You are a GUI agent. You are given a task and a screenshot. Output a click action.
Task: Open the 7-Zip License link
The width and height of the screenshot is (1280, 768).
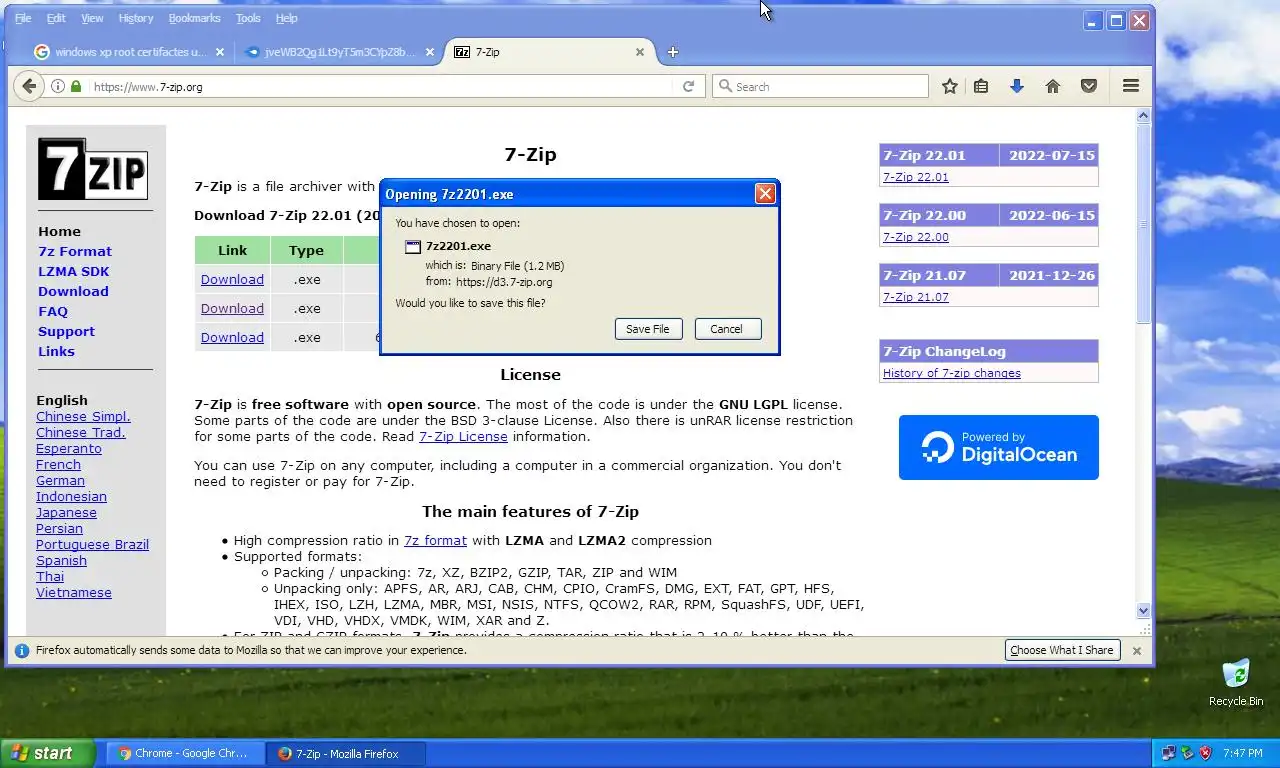(x=463, y=436)
